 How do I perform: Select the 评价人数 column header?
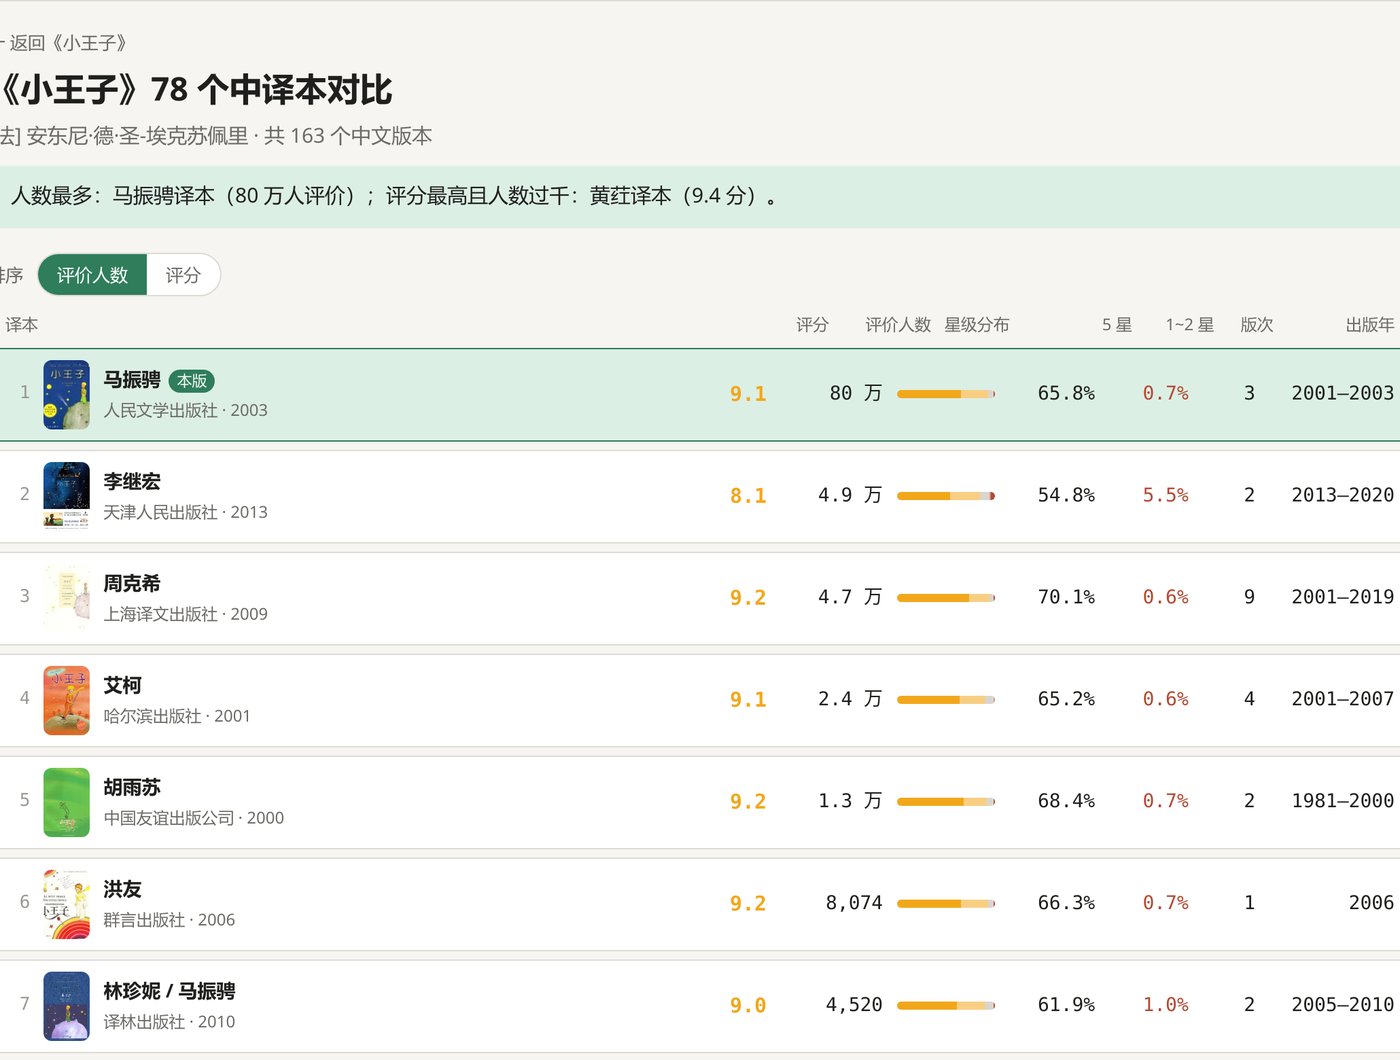pos(898,325)
